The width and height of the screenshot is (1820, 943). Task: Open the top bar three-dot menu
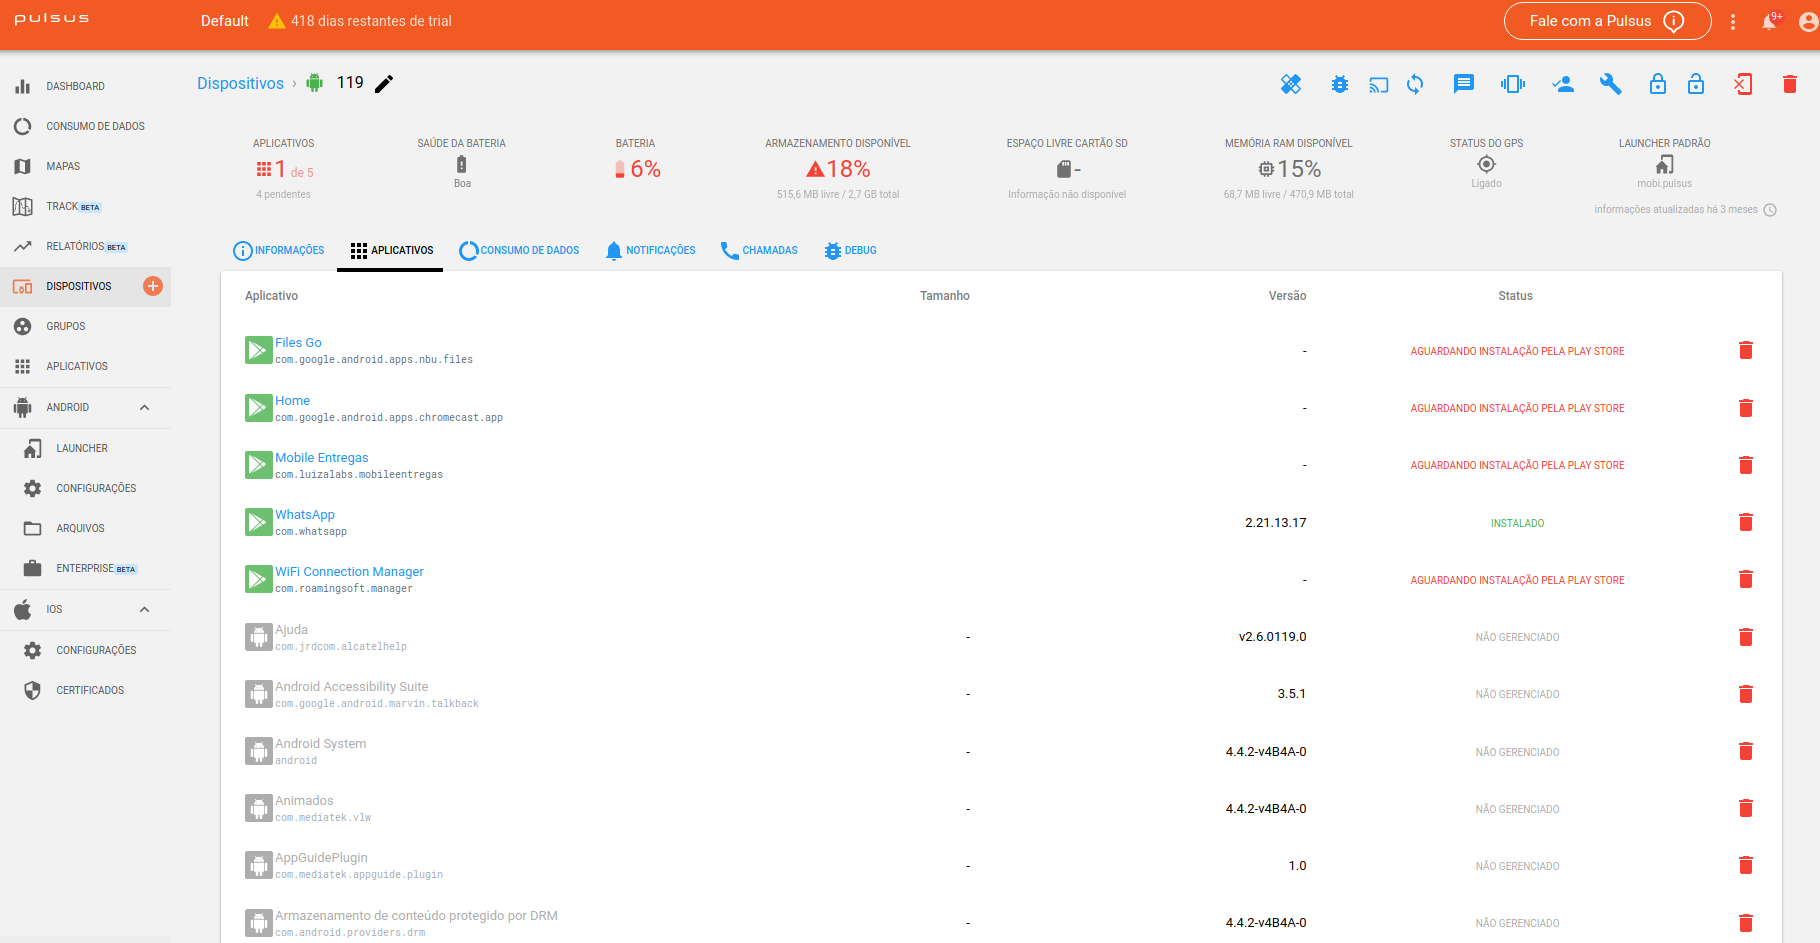(1733, 21)
